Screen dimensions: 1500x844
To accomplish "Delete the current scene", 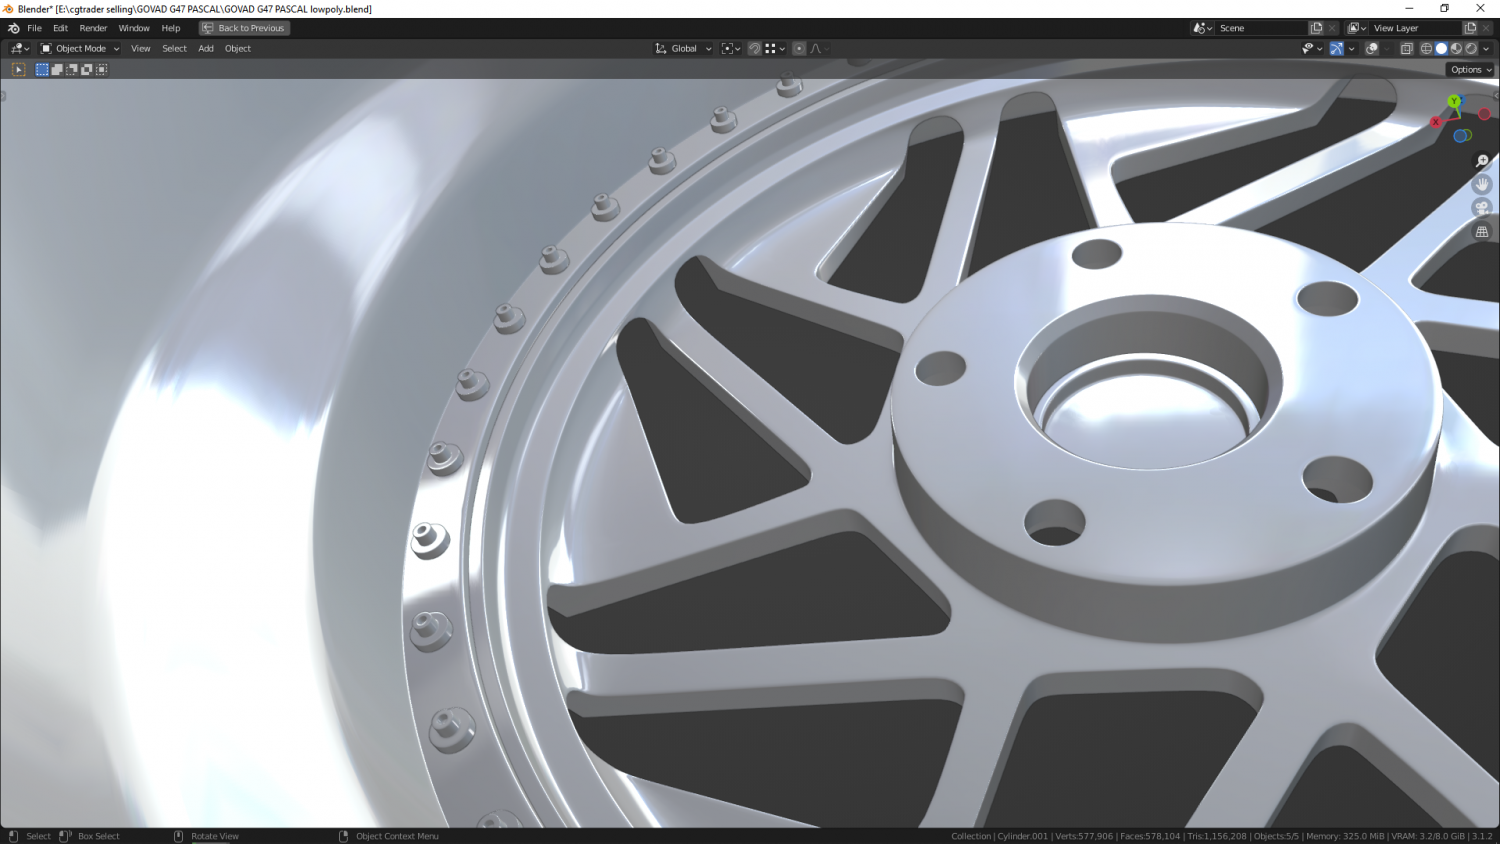I will tap(1332, 28).
